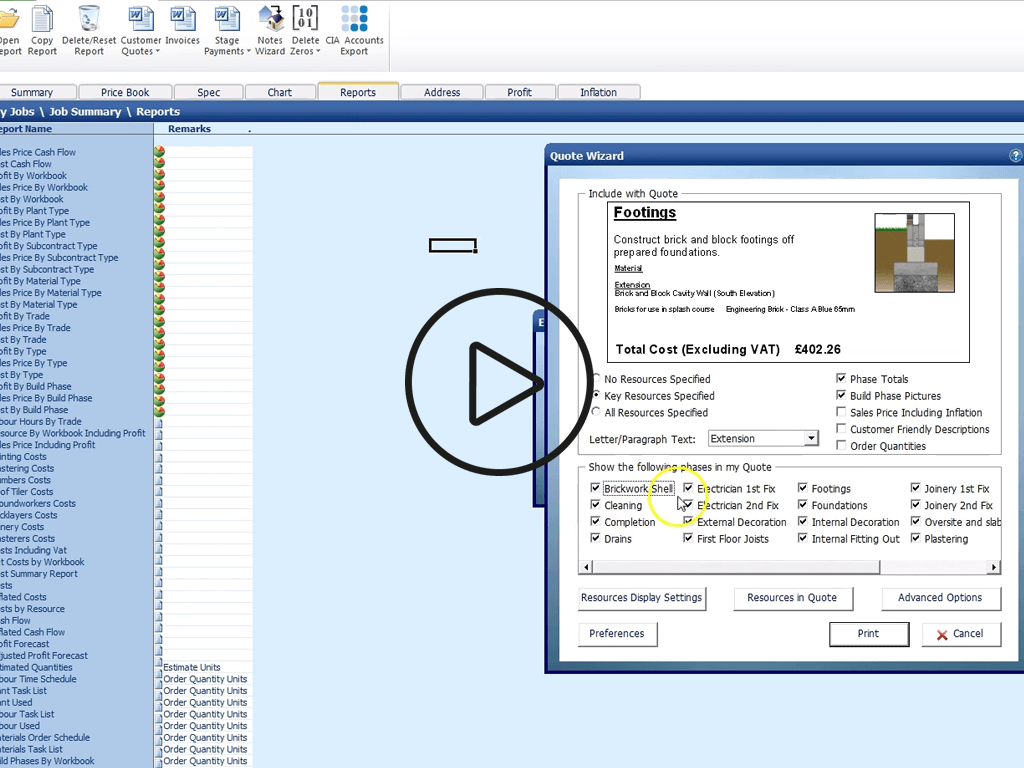Click the Job Summary breadcrumb link
The height and width of the screenshot is (768, 1024).
[x=86, y=112]
